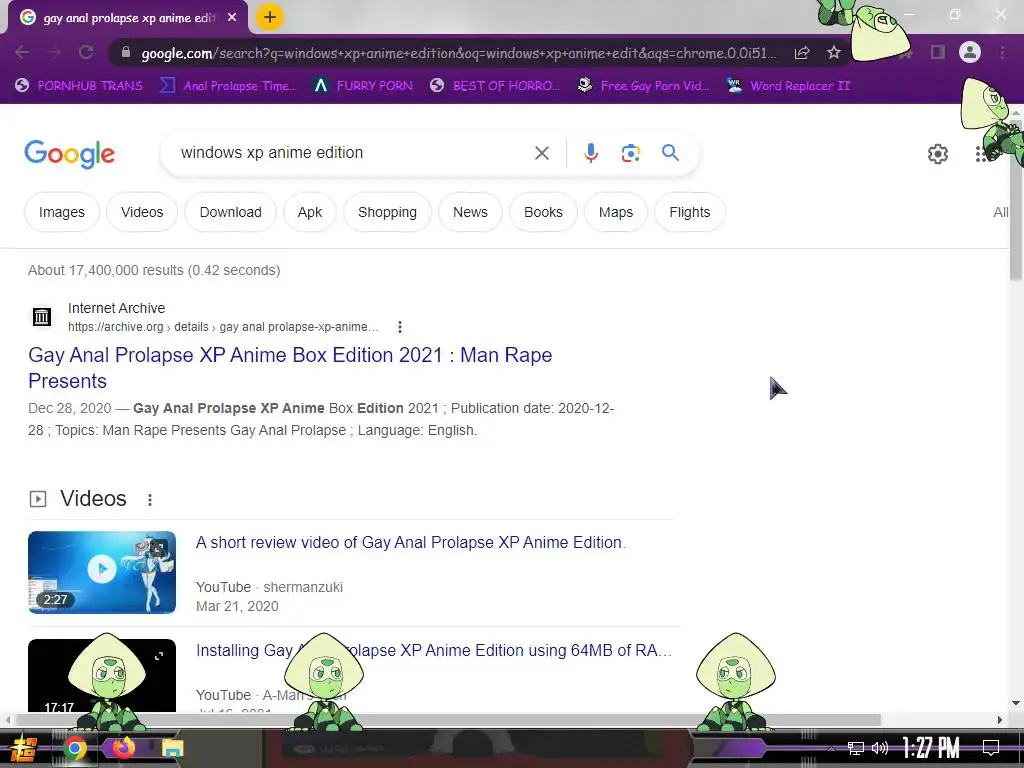Viewport: 1024px width, 768px height.
Task: Click the lock site information icon
Action: (126, 52)
